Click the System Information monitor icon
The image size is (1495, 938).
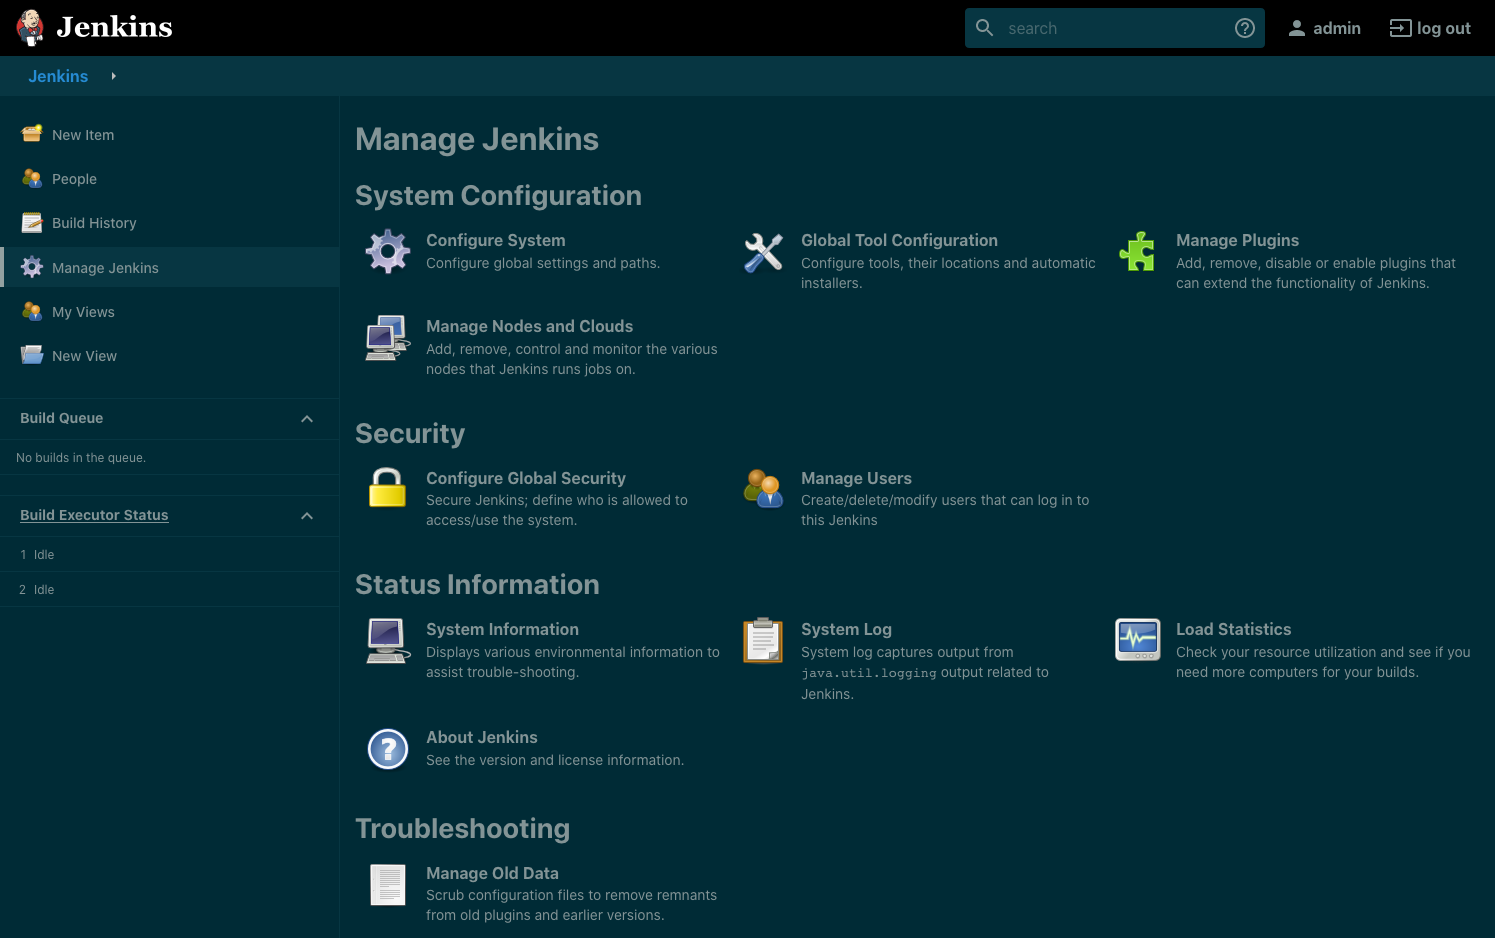pos(388,640)
